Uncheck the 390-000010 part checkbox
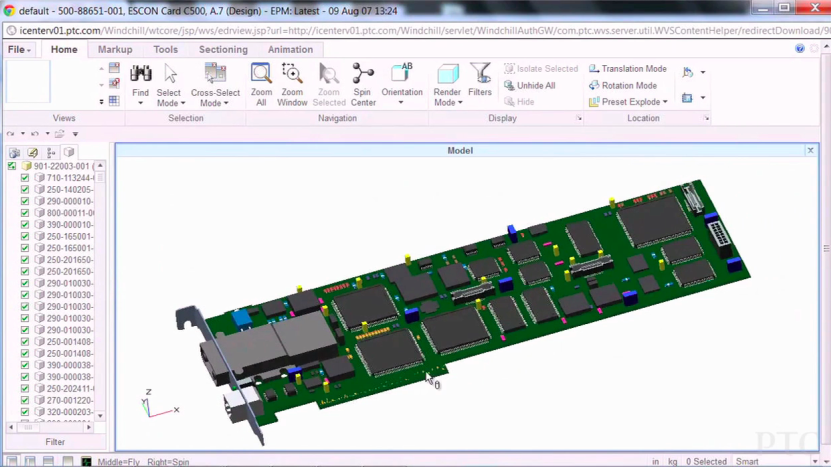831x467 pixels. click(x=25, y=225)
